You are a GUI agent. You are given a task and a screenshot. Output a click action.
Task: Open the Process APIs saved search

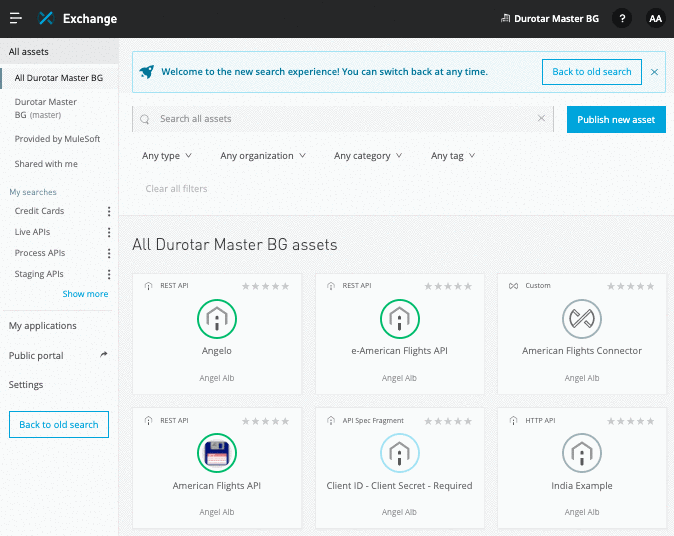(x=40, y=253)
